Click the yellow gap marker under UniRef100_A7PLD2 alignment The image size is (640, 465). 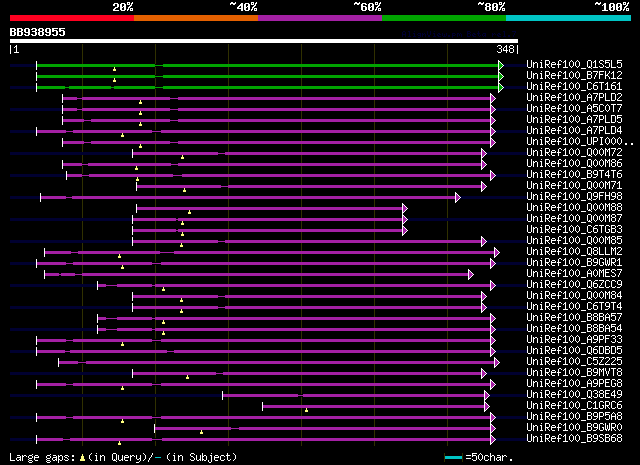pyautogui.click(x=140, y=102)
